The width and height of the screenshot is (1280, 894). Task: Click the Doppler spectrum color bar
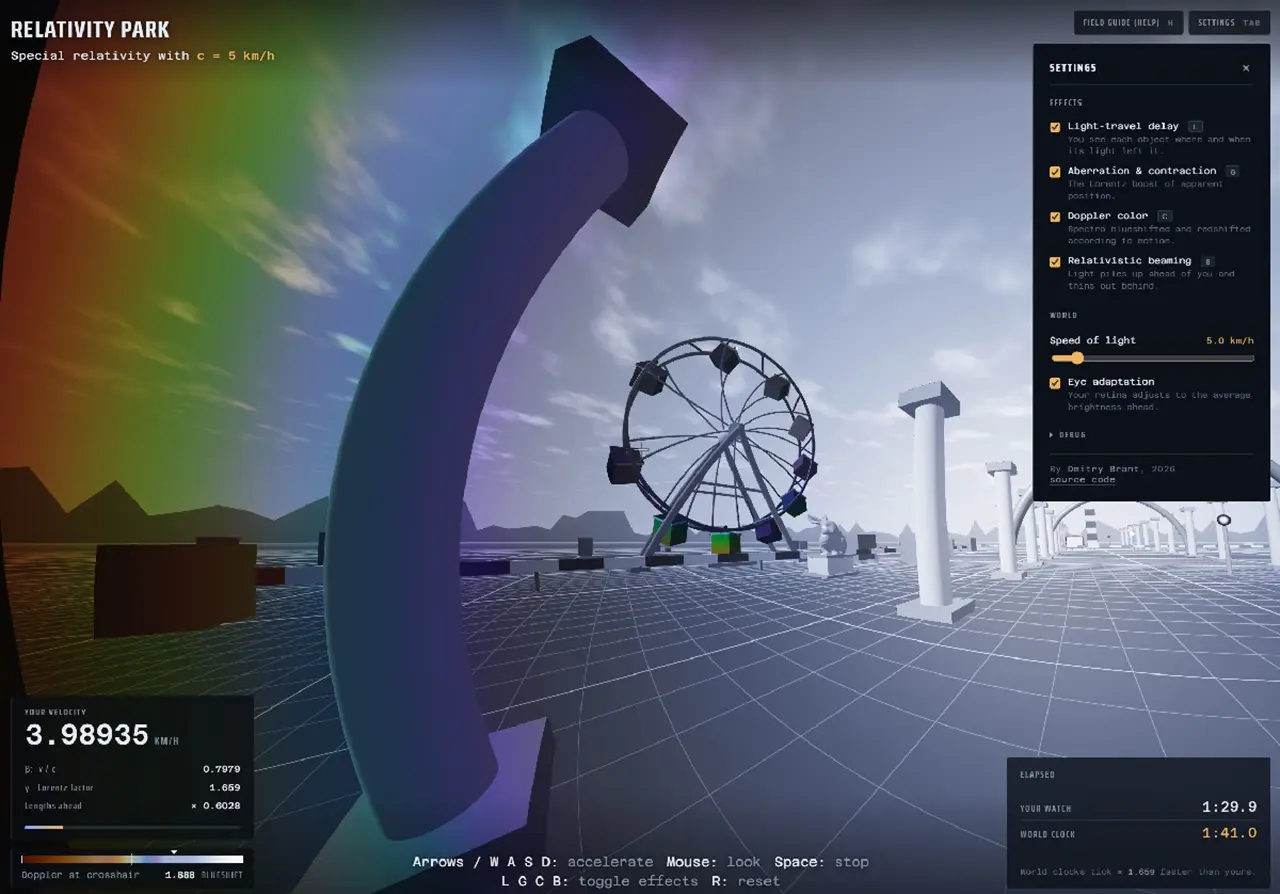click(x=132, y=859)
